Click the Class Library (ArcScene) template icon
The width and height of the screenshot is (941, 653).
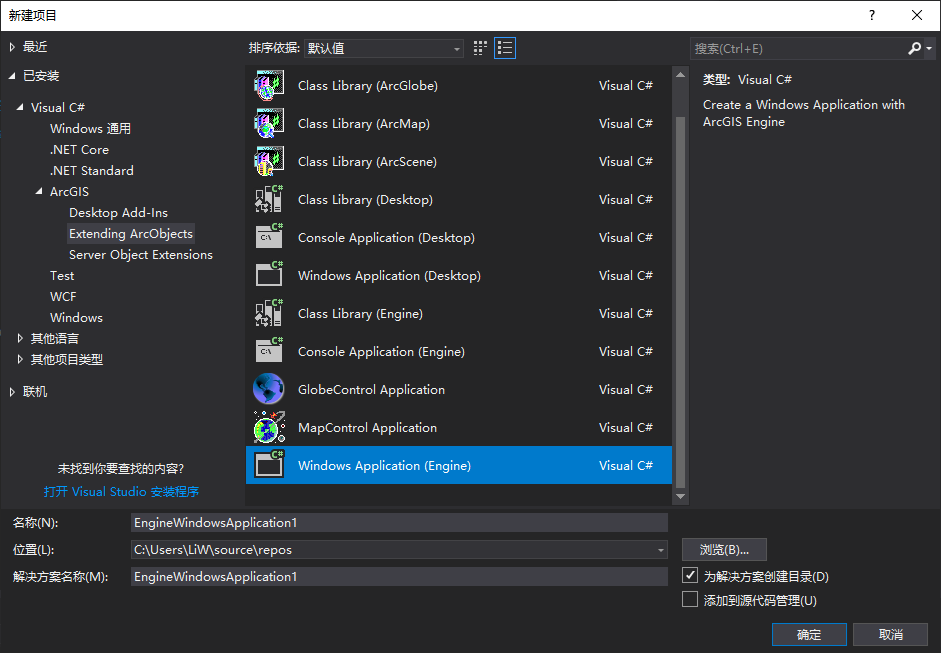click(269, 161)
